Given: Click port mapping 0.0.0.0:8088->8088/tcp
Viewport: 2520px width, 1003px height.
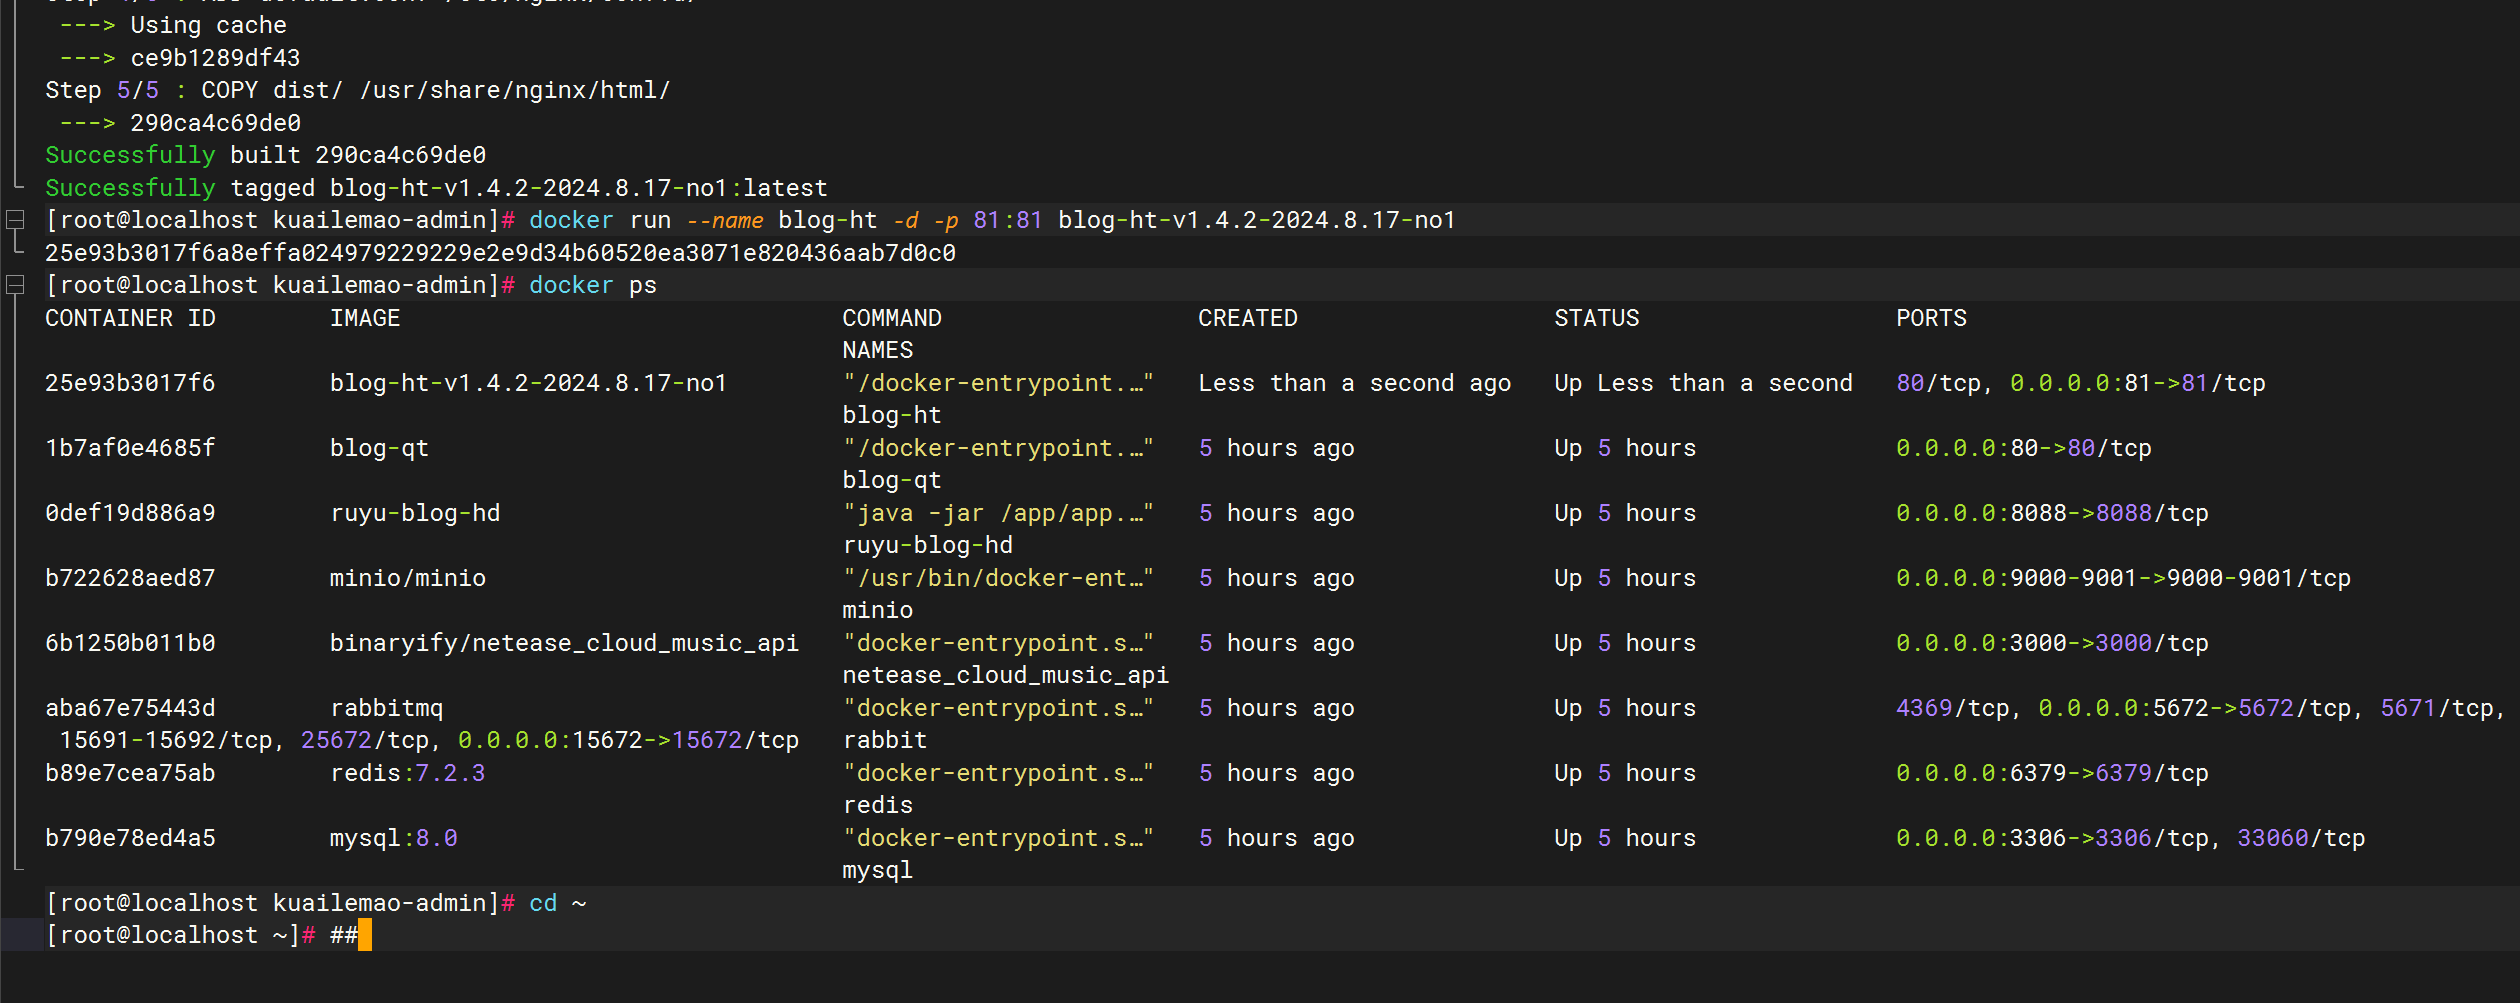Looking at the screenshot, I should pos(2052,513).
